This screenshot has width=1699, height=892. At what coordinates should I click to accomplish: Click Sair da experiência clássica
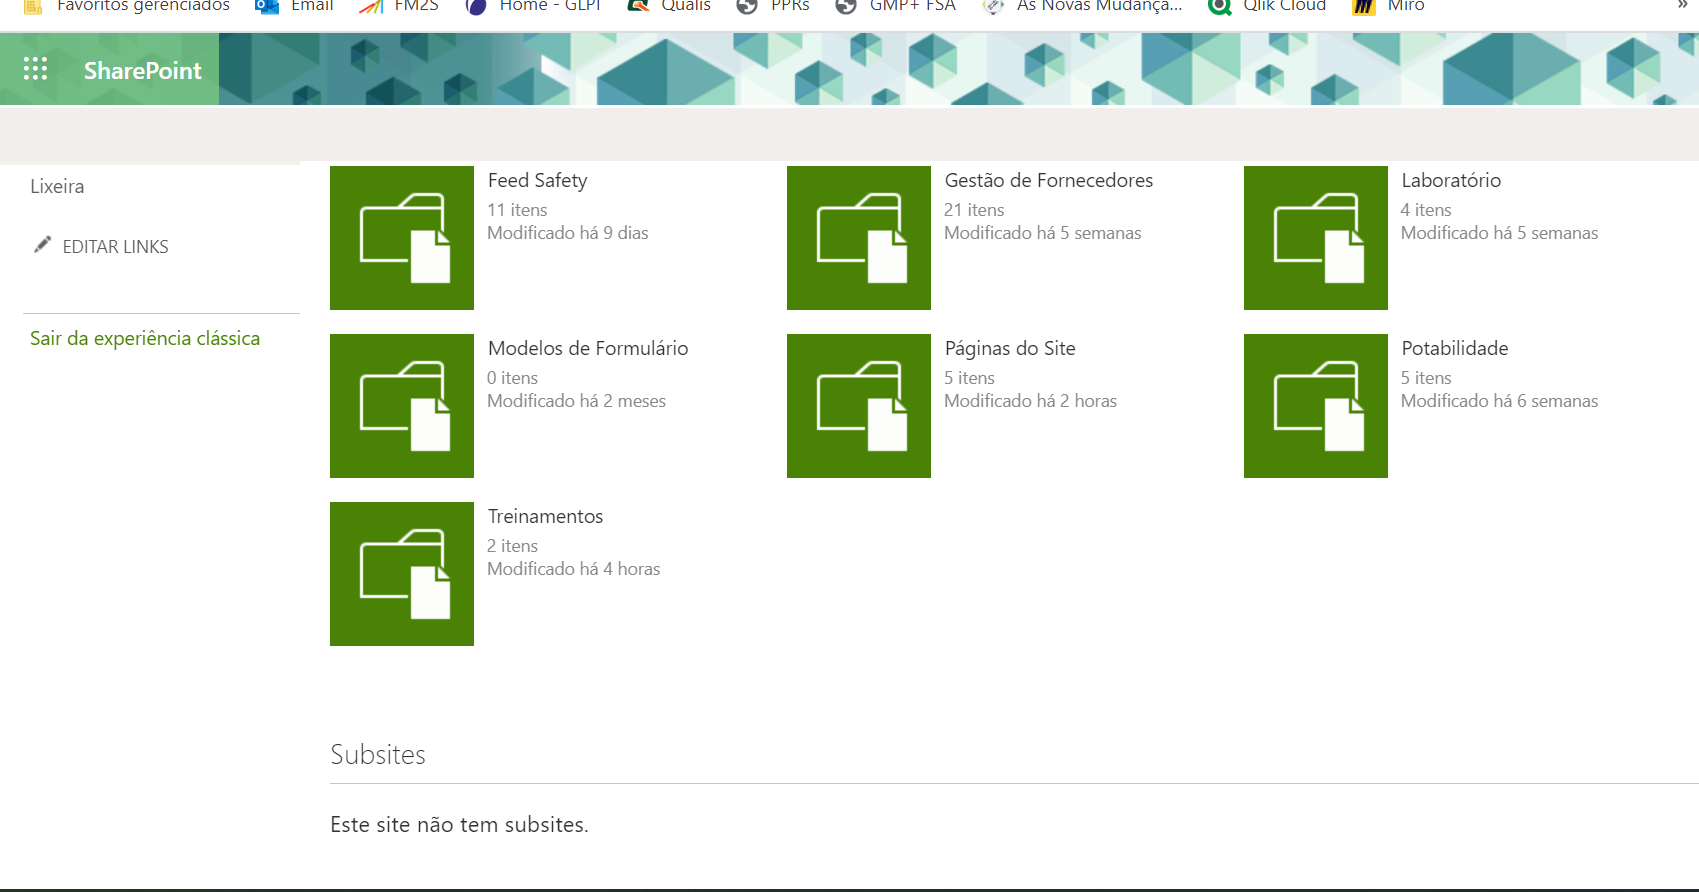click(145, 339)
